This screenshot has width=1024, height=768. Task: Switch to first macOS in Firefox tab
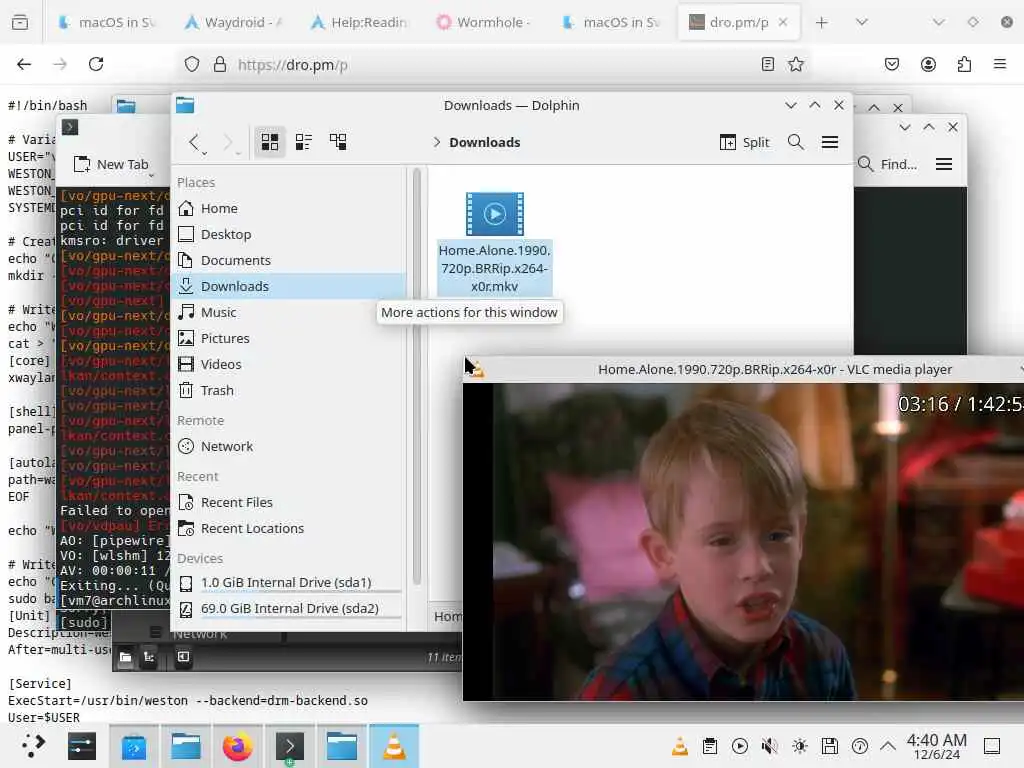pos(107,22)
